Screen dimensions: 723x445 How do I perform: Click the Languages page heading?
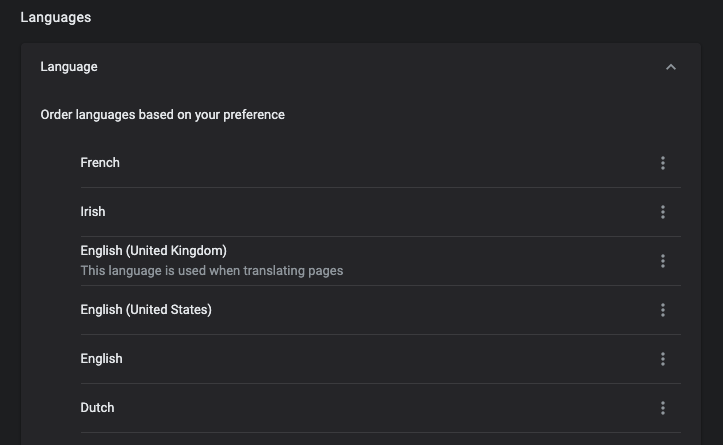[56, 17]
